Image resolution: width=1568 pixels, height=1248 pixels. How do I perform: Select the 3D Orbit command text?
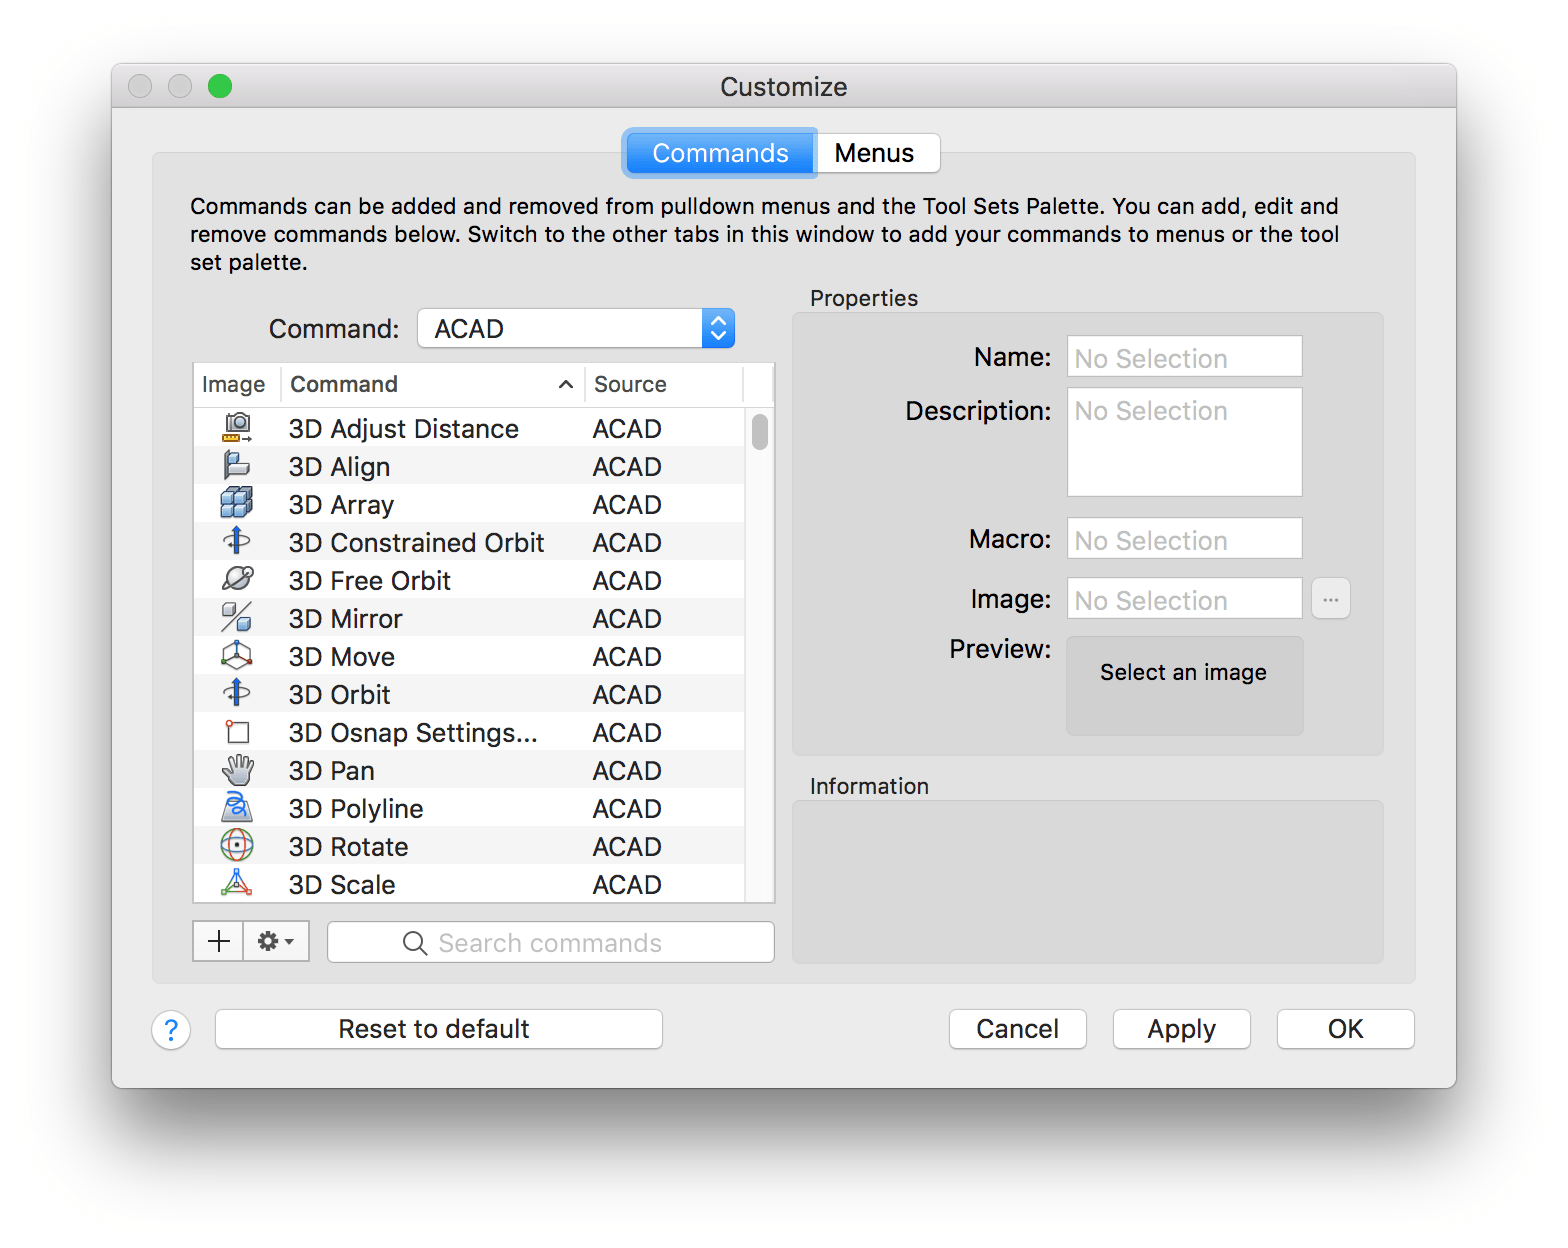pos(340,695)
